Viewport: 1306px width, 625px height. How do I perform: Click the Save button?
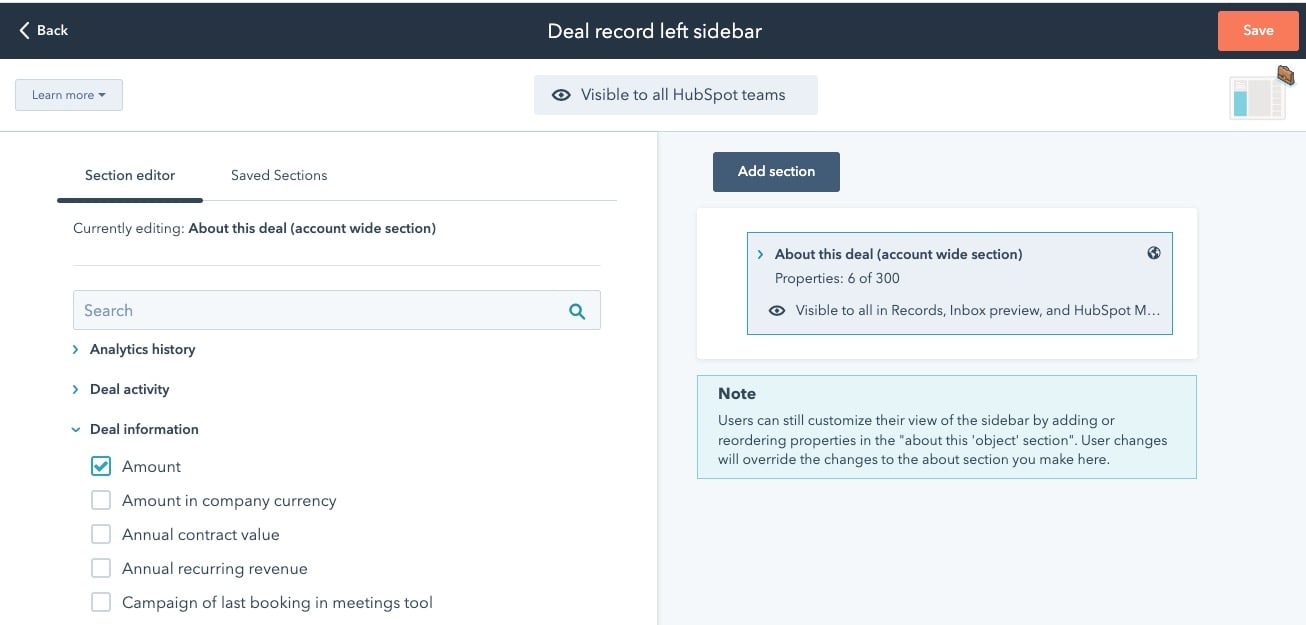[x=1257, y=30]
